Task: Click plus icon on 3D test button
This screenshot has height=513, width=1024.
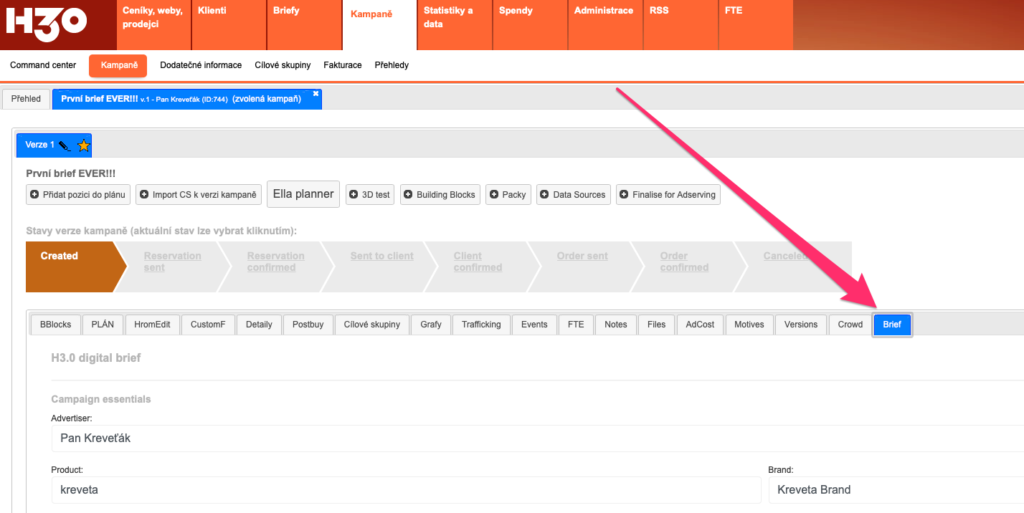Action: 354,194
